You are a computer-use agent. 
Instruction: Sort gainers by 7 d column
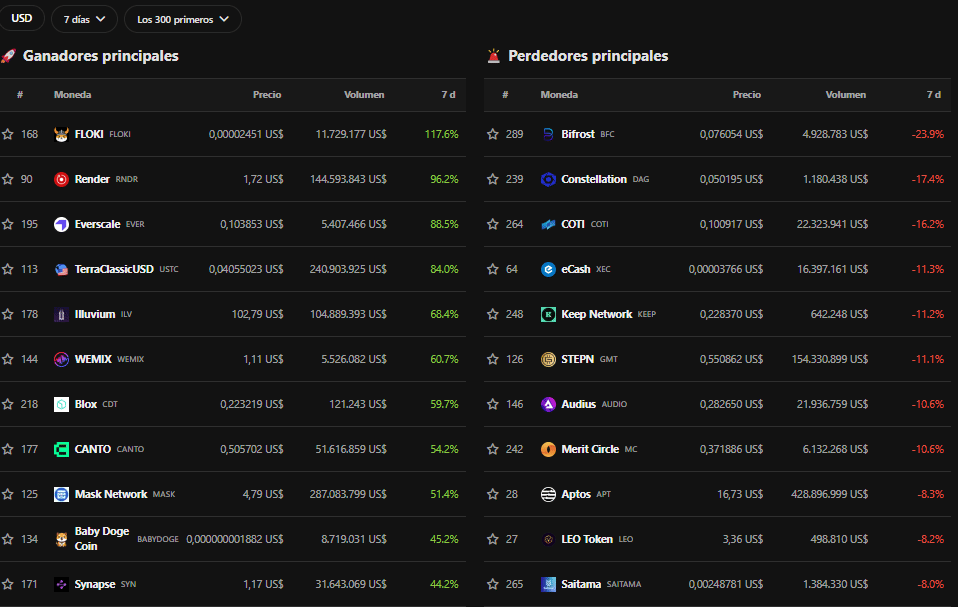tap(448, 95)
